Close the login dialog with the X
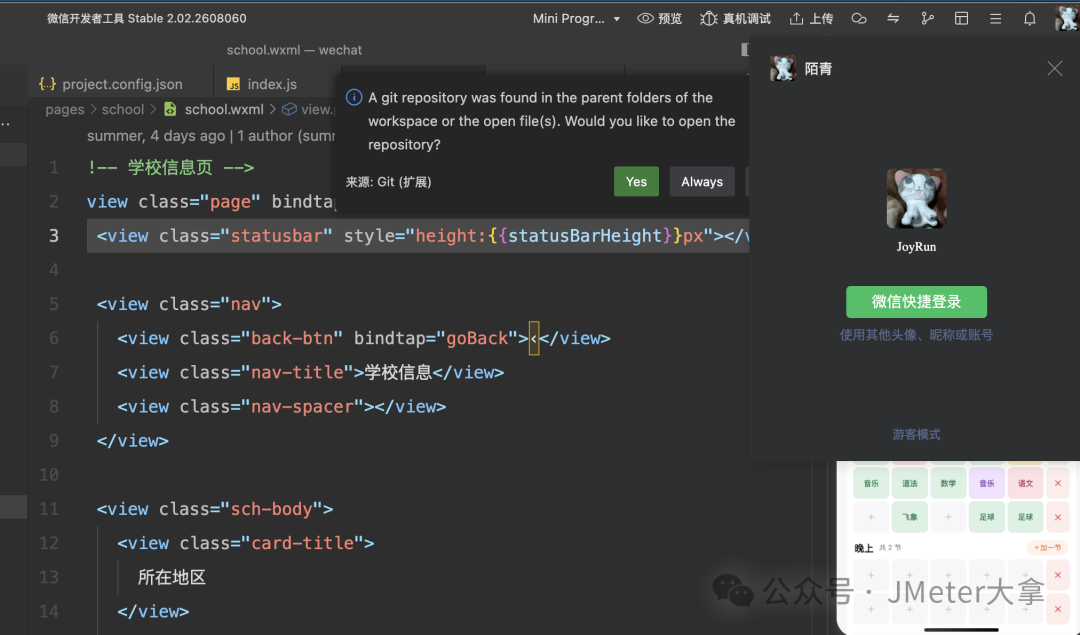Screen dimensions: 1080x635 point(1055,68)
